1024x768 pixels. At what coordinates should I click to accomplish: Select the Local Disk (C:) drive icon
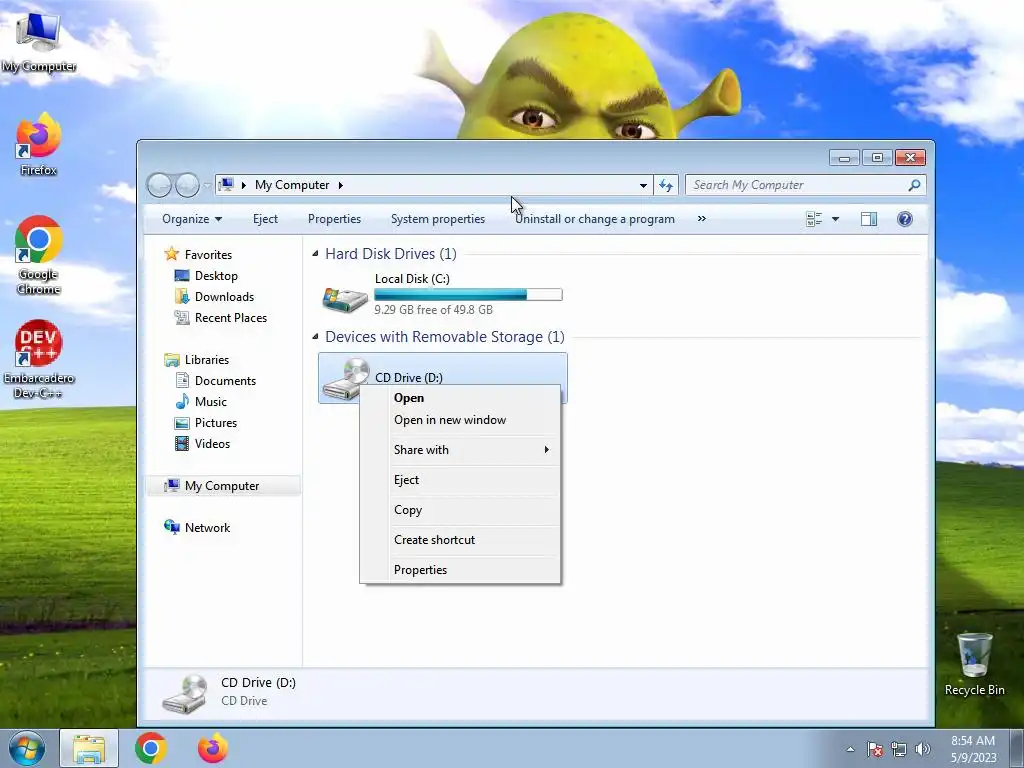coord(345,298)
